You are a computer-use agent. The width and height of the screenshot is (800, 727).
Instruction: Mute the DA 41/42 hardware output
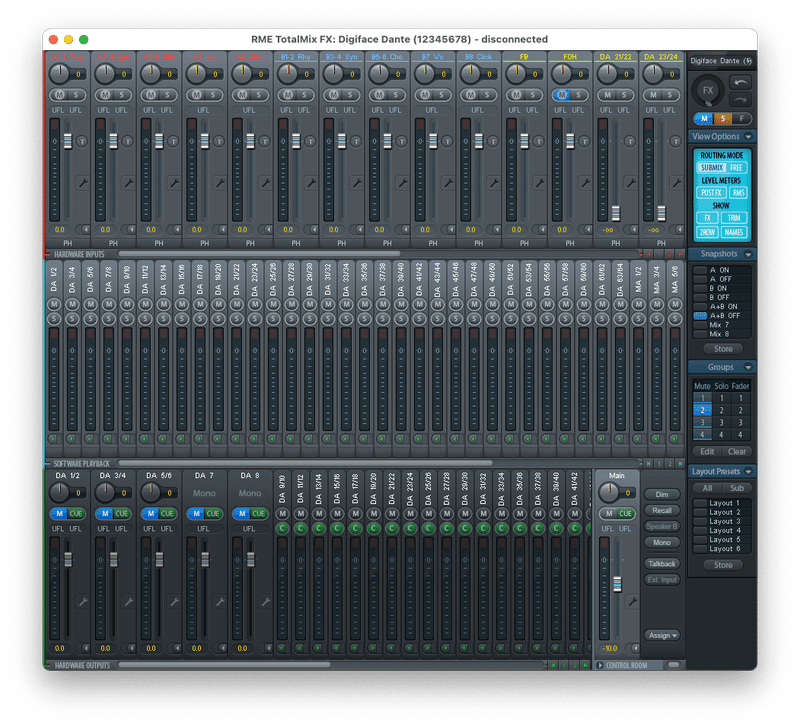tap(574, 513)
